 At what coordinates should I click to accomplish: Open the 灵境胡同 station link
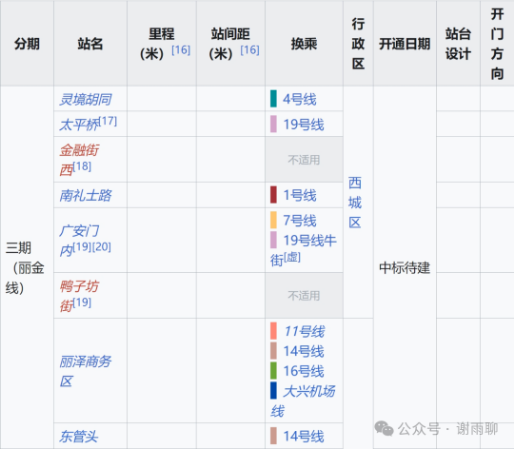click(x=85, y=99)
